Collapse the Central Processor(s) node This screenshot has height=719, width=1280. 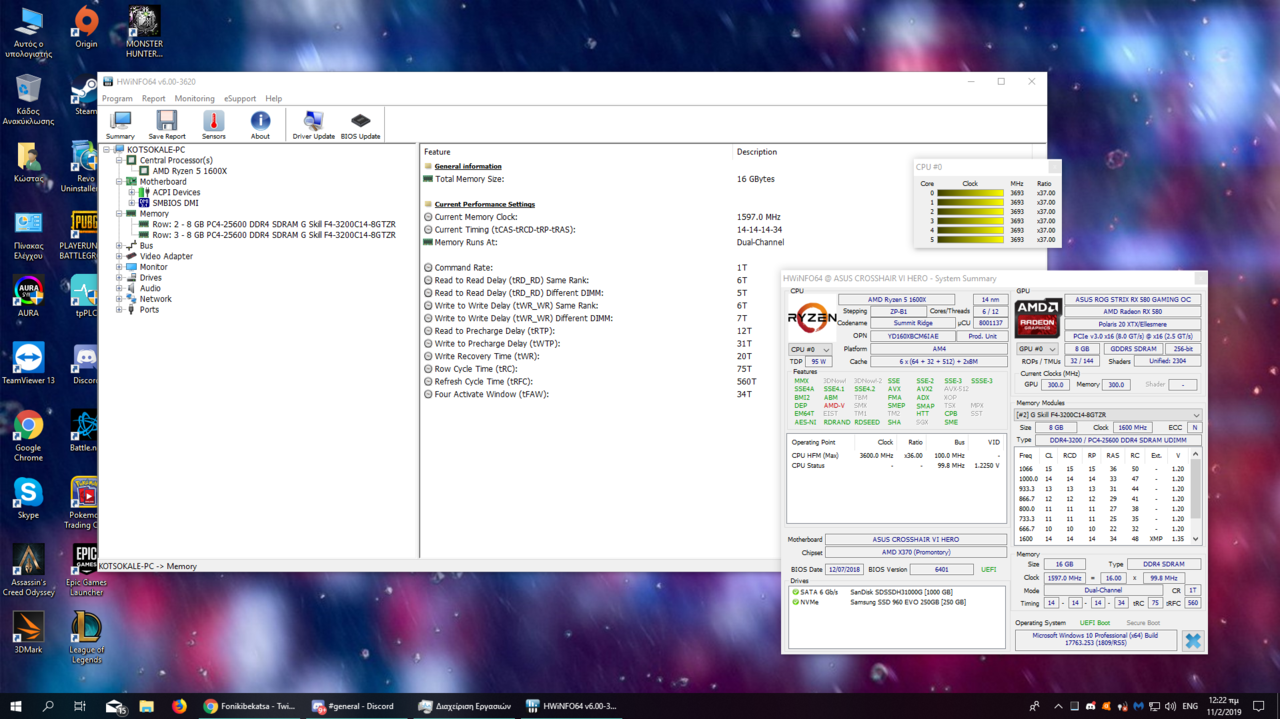[x=119, y=160]
